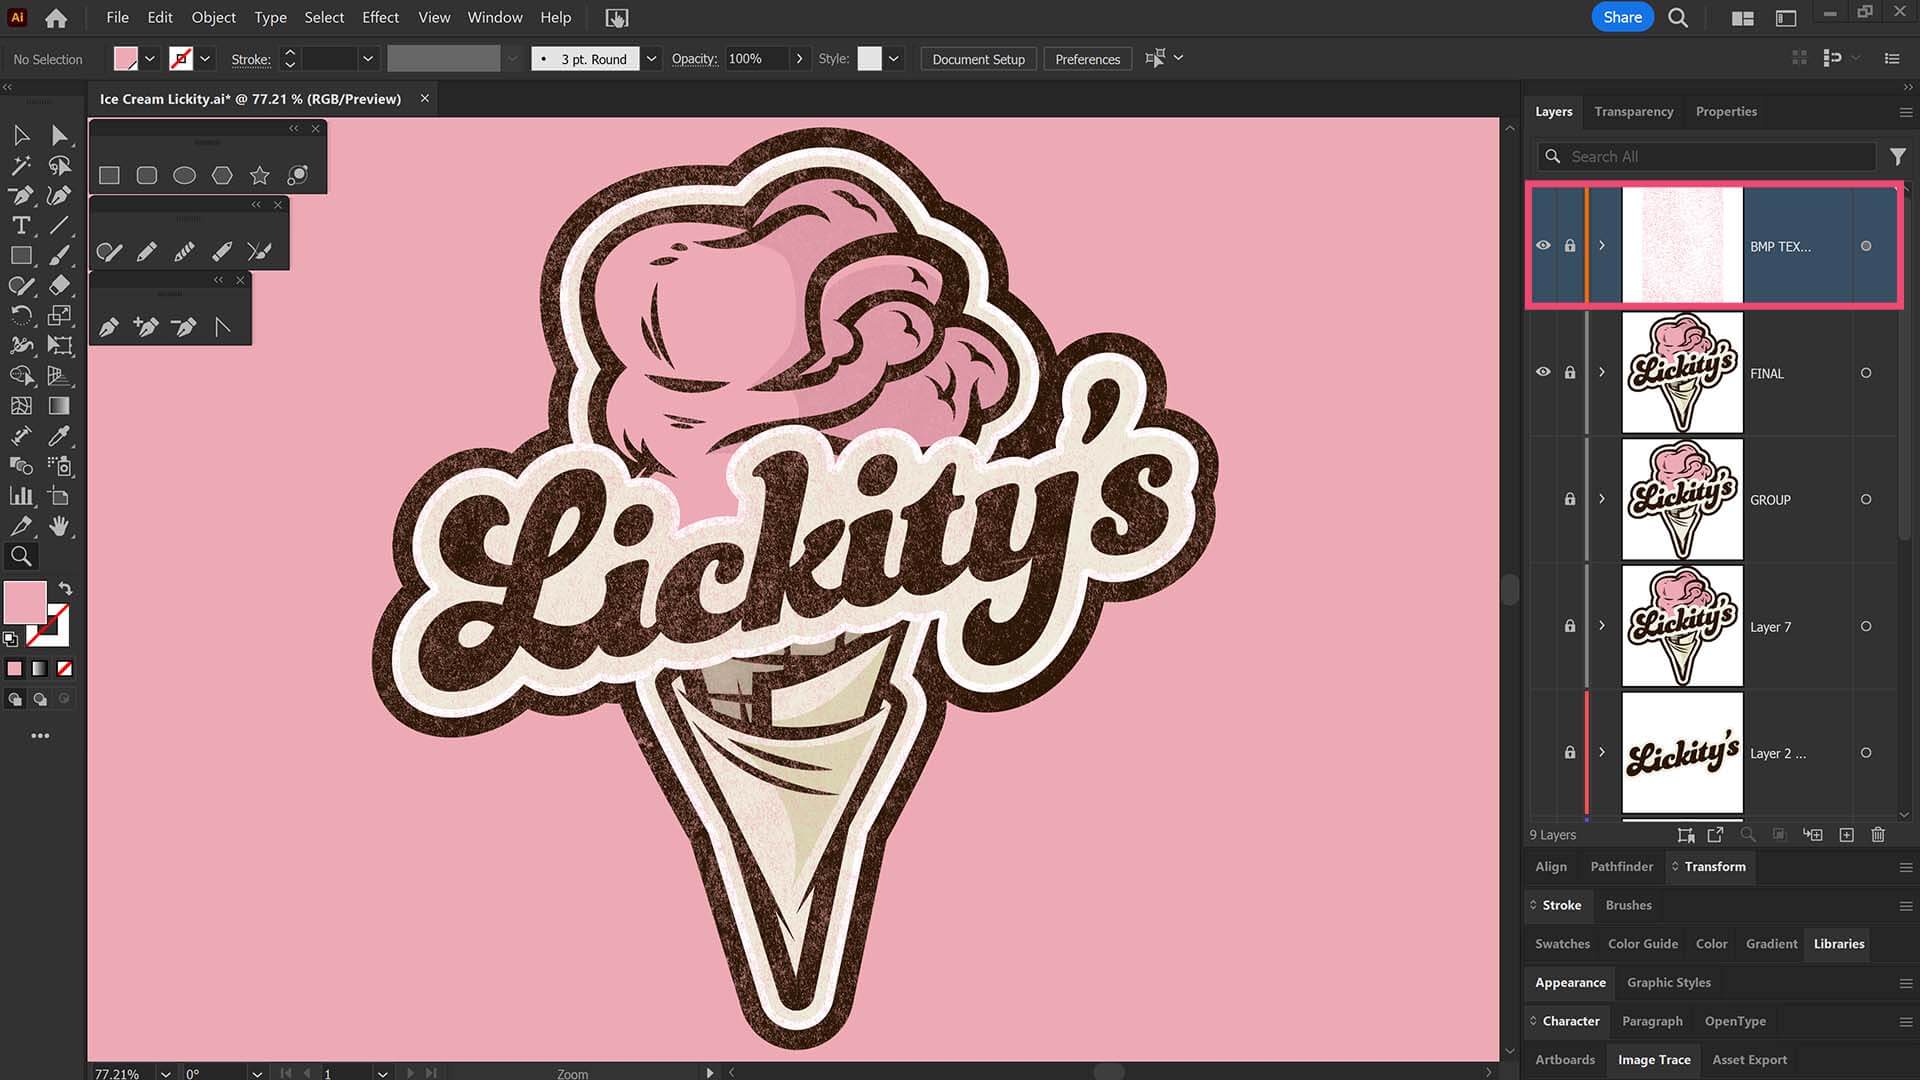This screenshot has width=1920, height=1080.
Task: Unlock Layer 2 lock icon
Action: click(1570, 753)
